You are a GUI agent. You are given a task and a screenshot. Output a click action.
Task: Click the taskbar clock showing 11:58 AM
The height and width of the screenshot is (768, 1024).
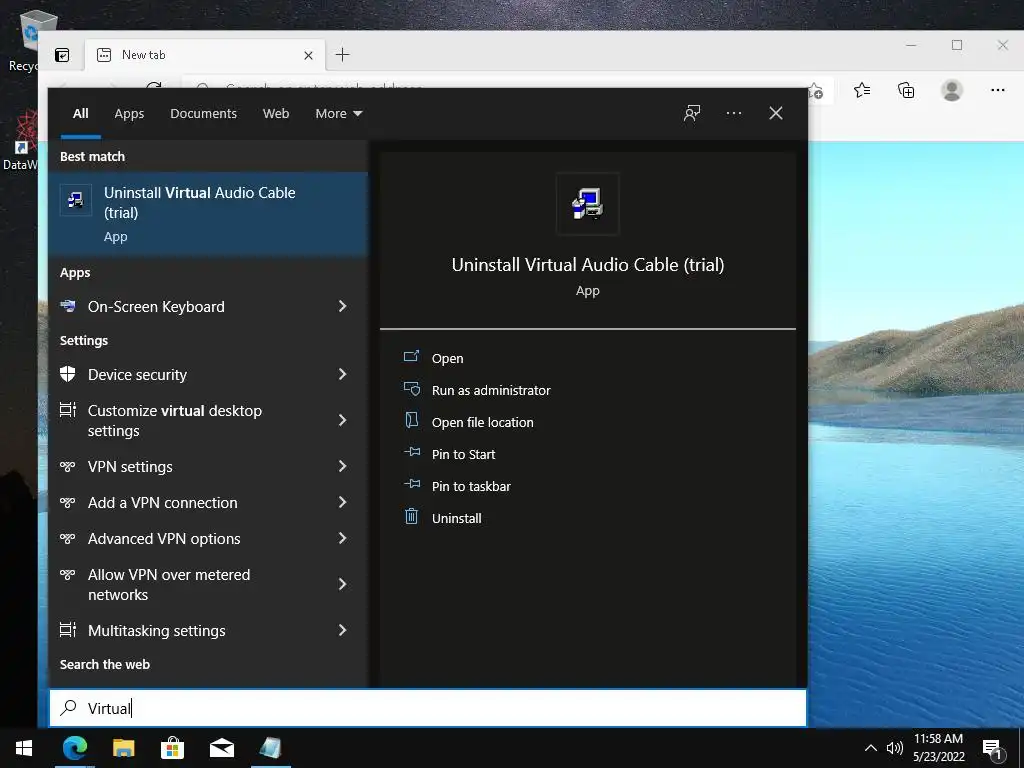coord(938,747)
